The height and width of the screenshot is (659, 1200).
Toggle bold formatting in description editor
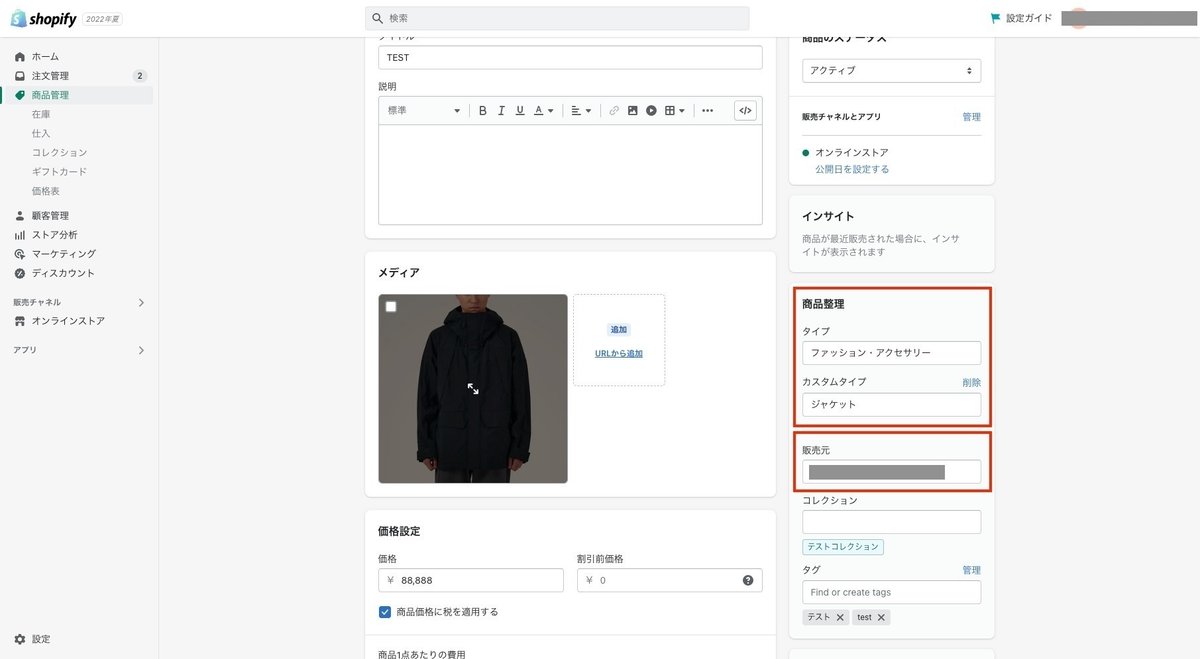pyautogui.click(x=482, y=111)
